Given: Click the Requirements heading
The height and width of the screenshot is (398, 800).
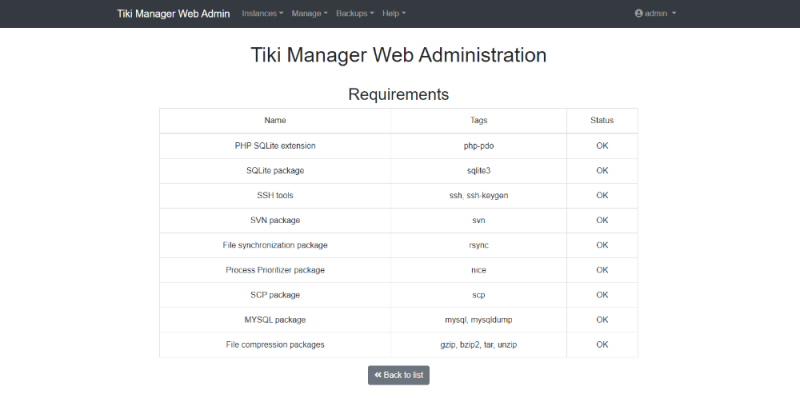Looking at the screenshot, I should click(x=398, y=94).
